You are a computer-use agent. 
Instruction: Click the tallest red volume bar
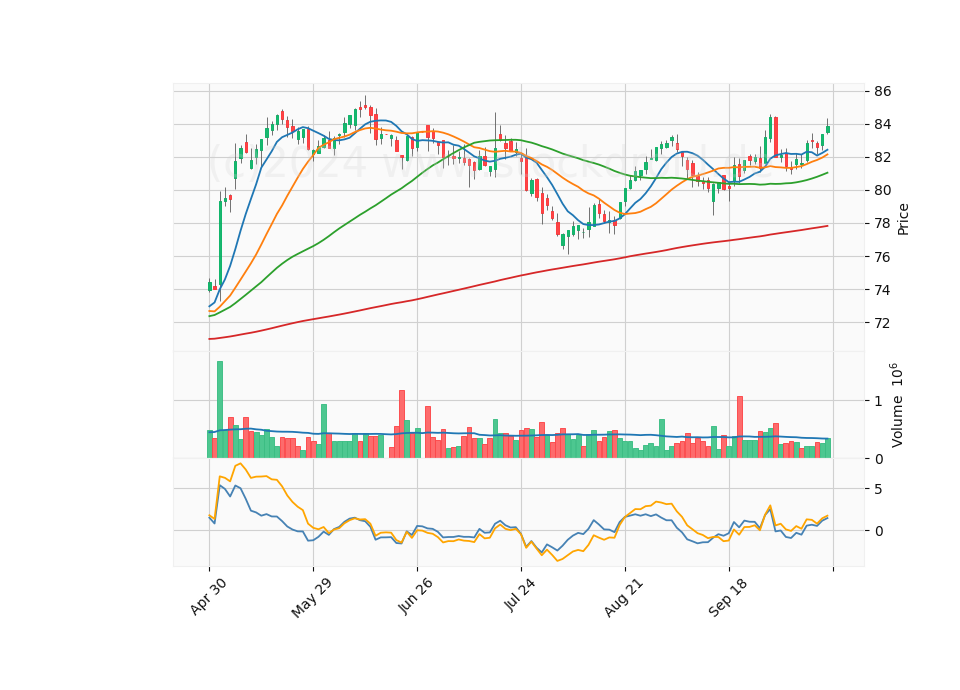(402, 424)
